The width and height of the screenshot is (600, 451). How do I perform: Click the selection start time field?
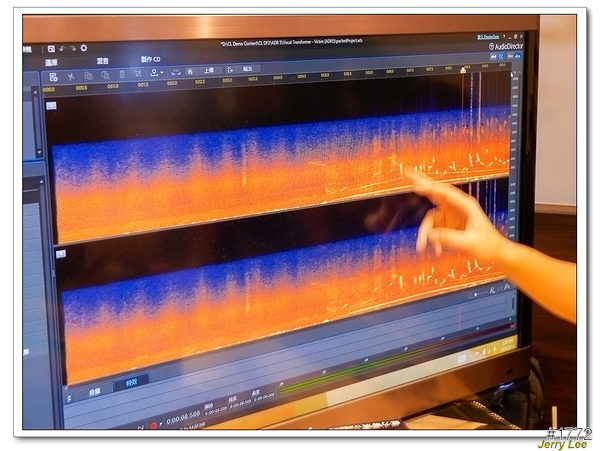[x=216, y=409]
